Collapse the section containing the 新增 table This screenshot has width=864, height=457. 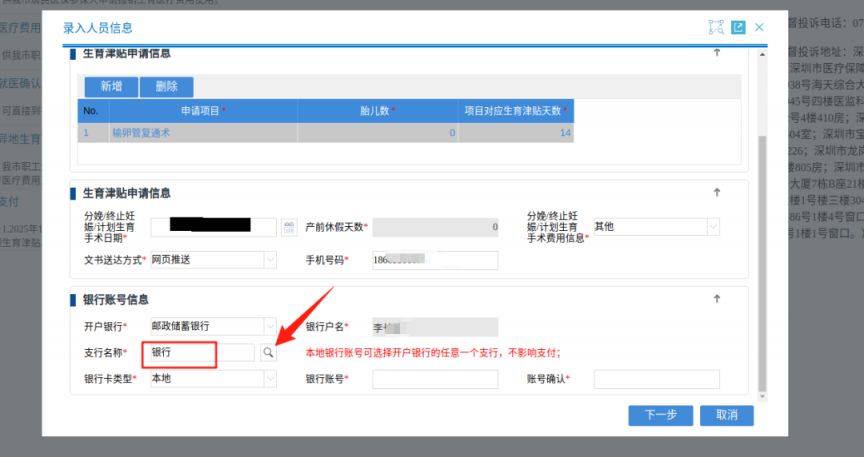click(x=716, y=53)
